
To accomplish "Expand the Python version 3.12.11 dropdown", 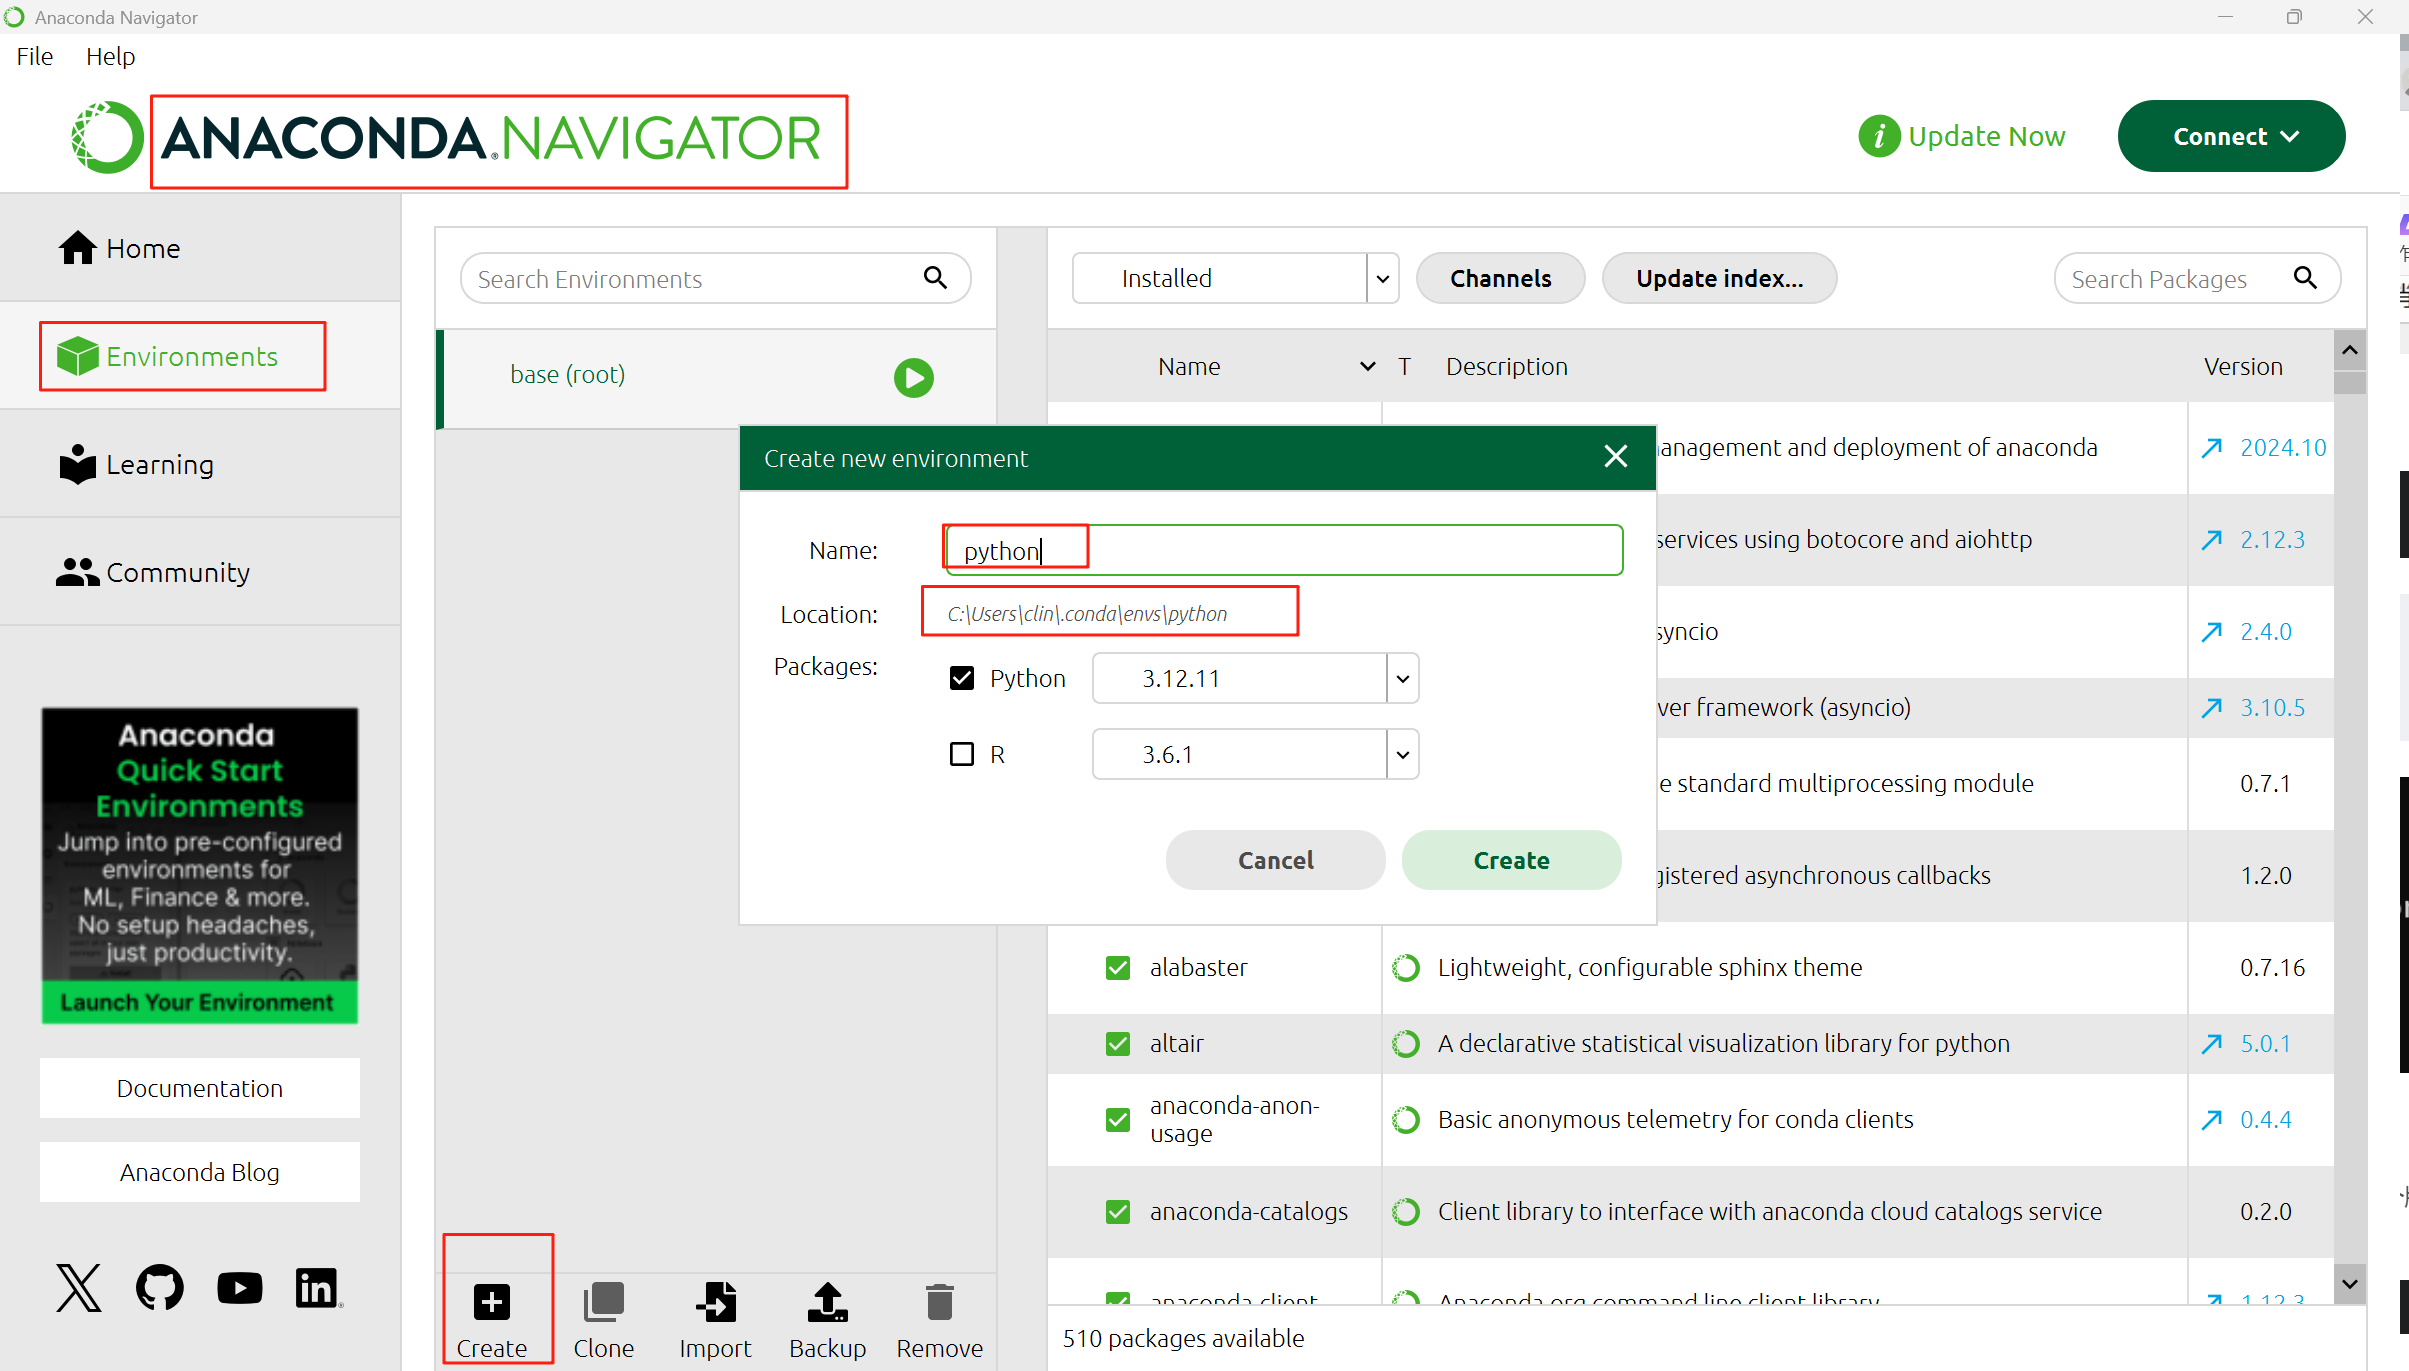I will coord(1402,679).
